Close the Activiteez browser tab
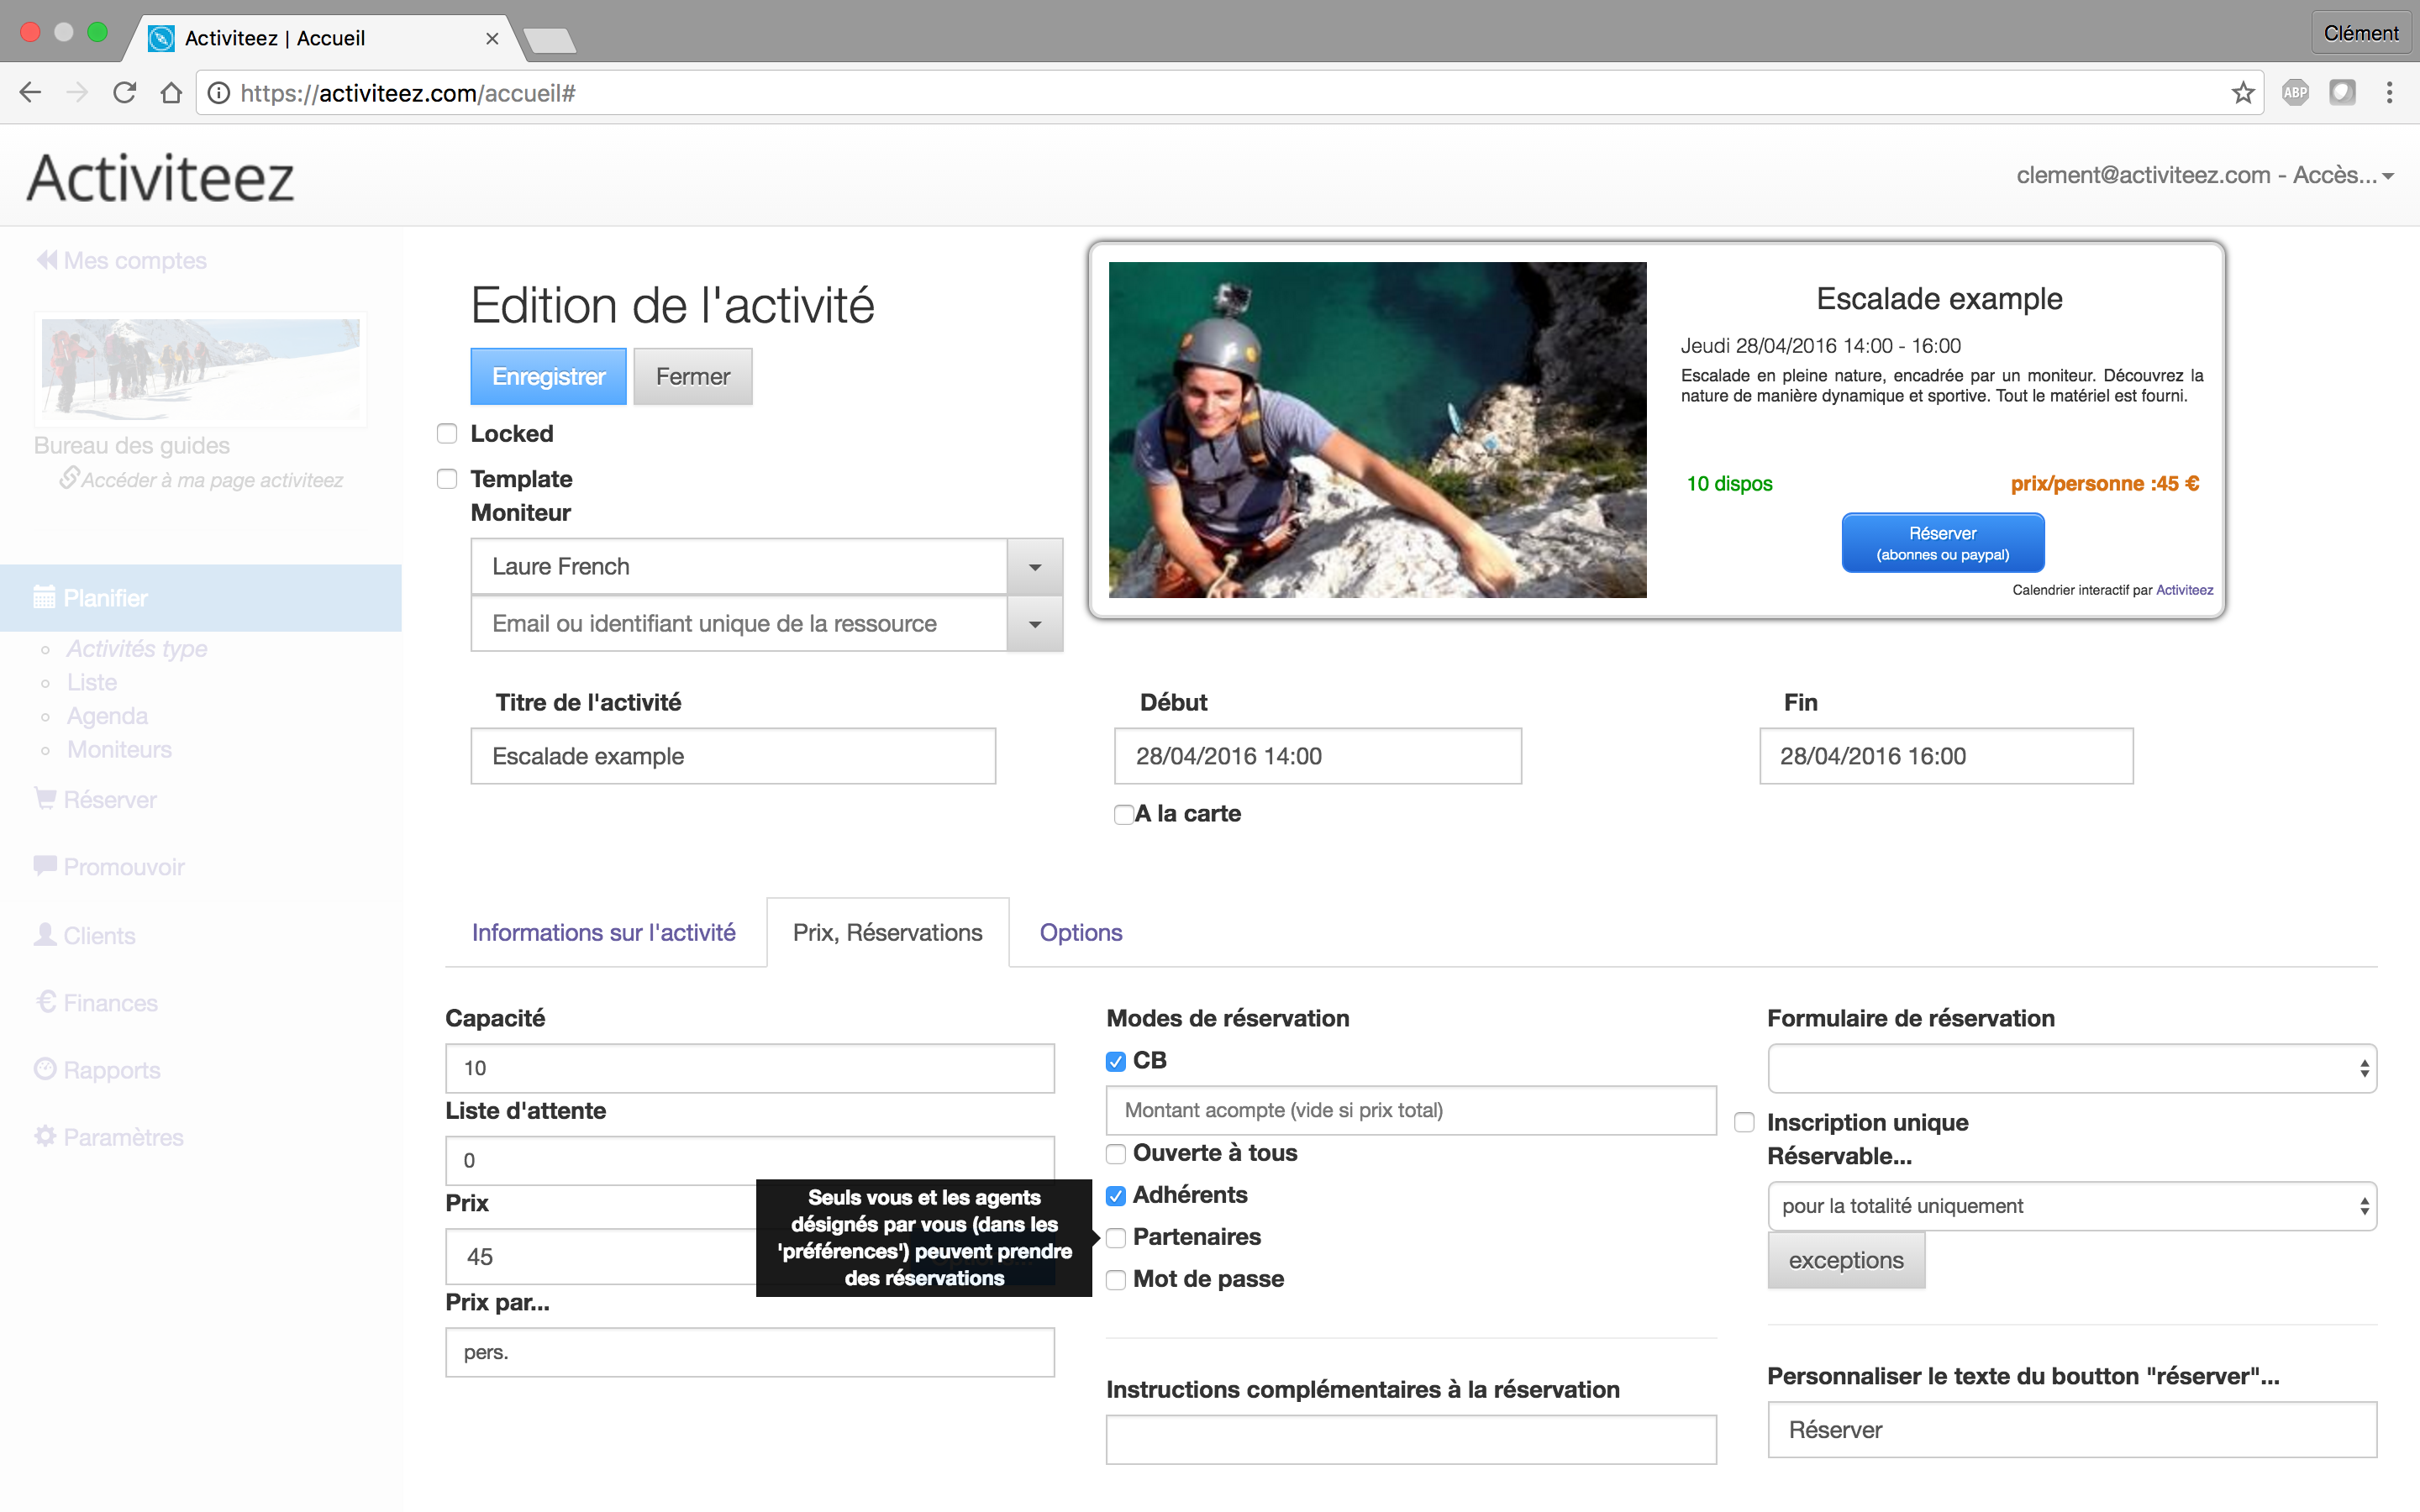The image size is (2420, 1512). (x=492, y=38)
